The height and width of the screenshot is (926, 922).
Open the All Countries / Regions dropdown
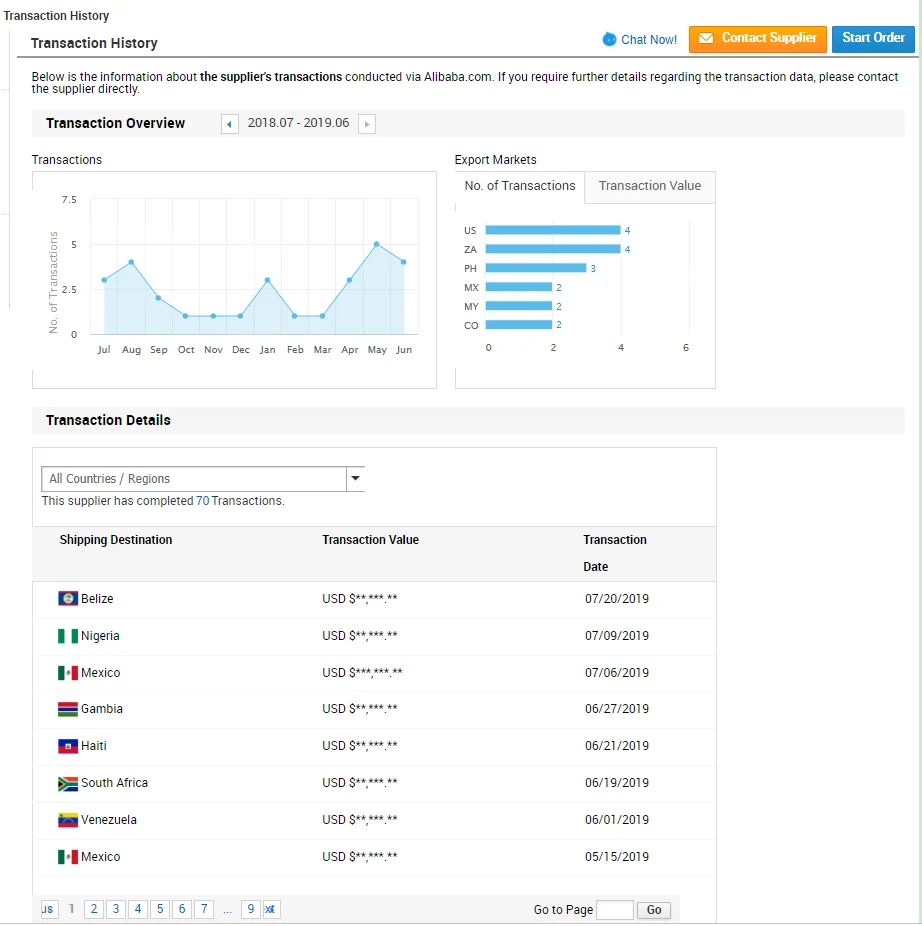[203, 479]
